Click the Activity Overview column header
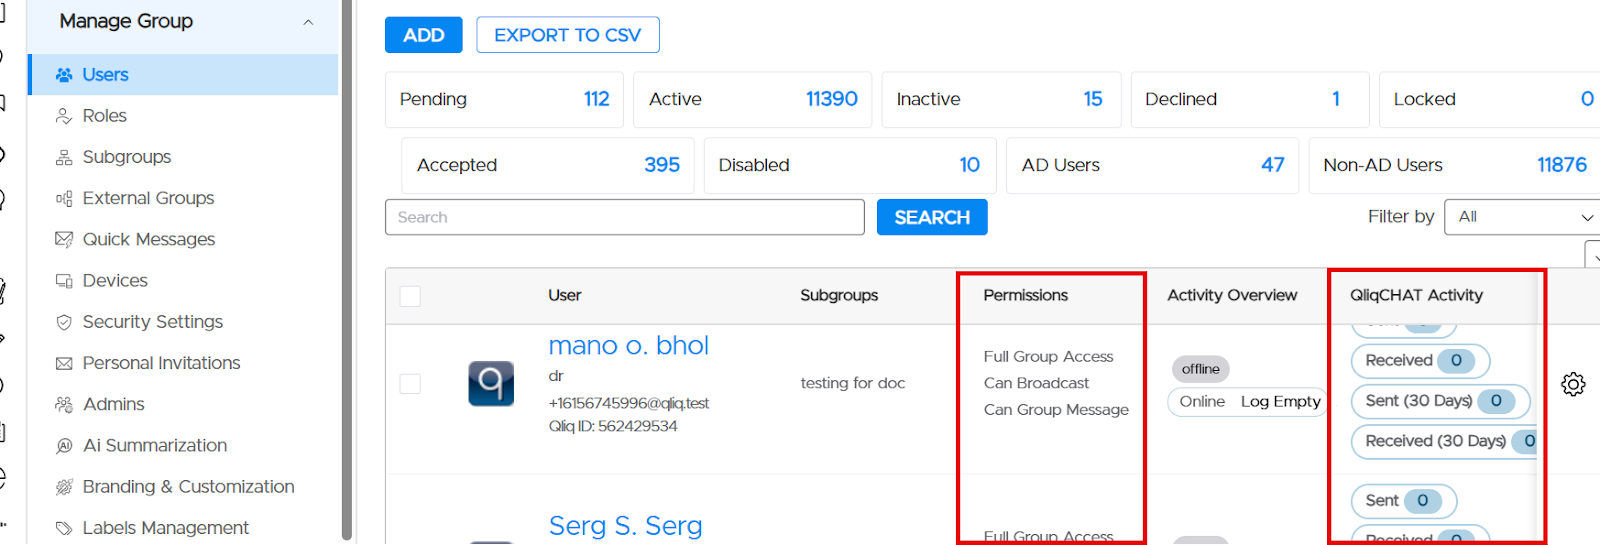Image resolution: width=1600 pixels, height=545 pixels. click(x=1232, y=295)
